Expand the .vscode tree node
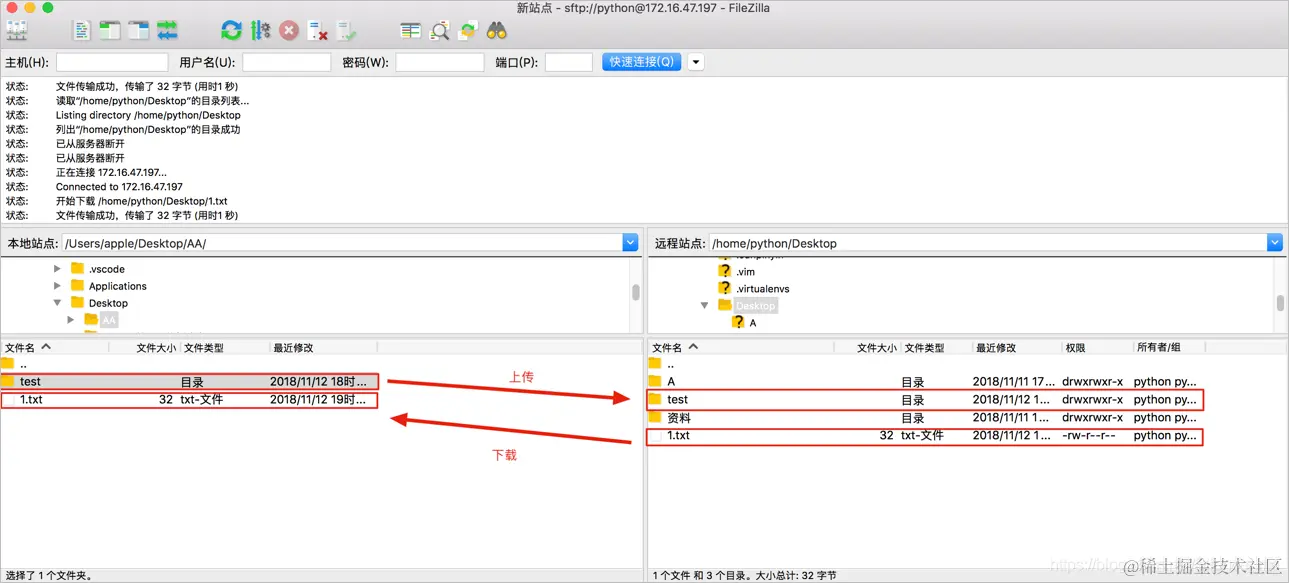This screenshot has width=1289, height=583. pyautogui.click(x=57, y=269)
